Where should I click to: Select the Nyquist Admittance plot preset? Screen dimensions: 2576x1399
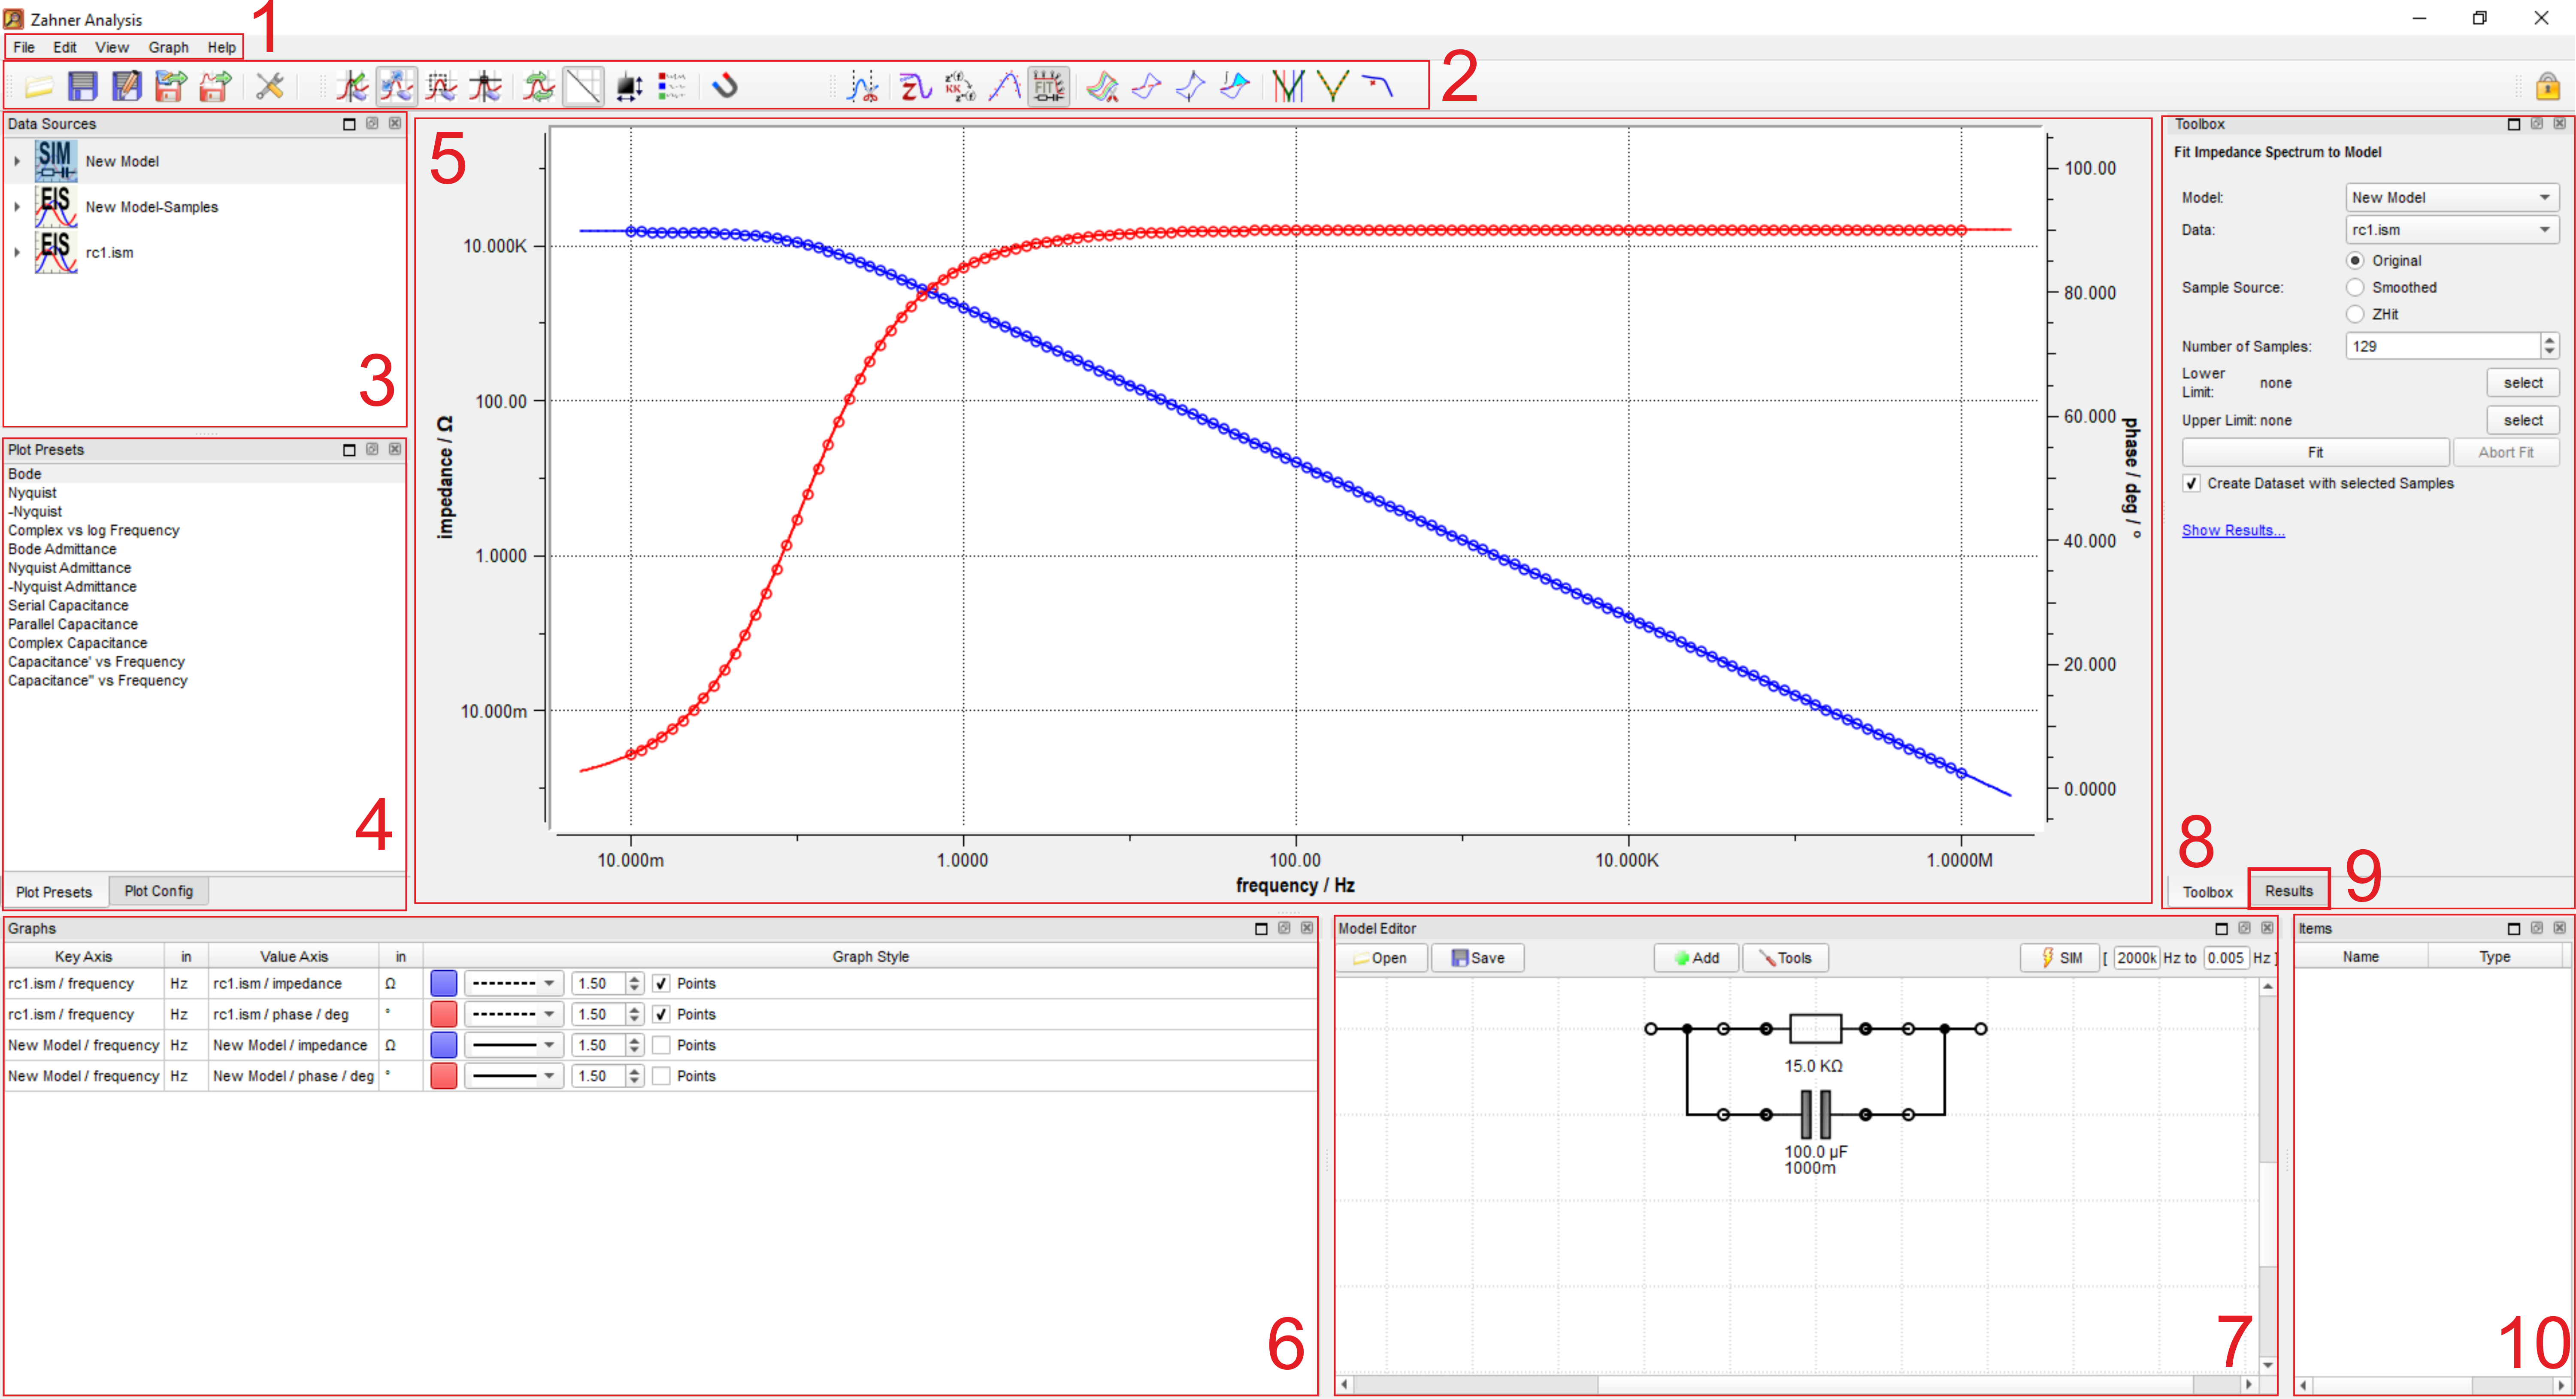click(69, 568)
